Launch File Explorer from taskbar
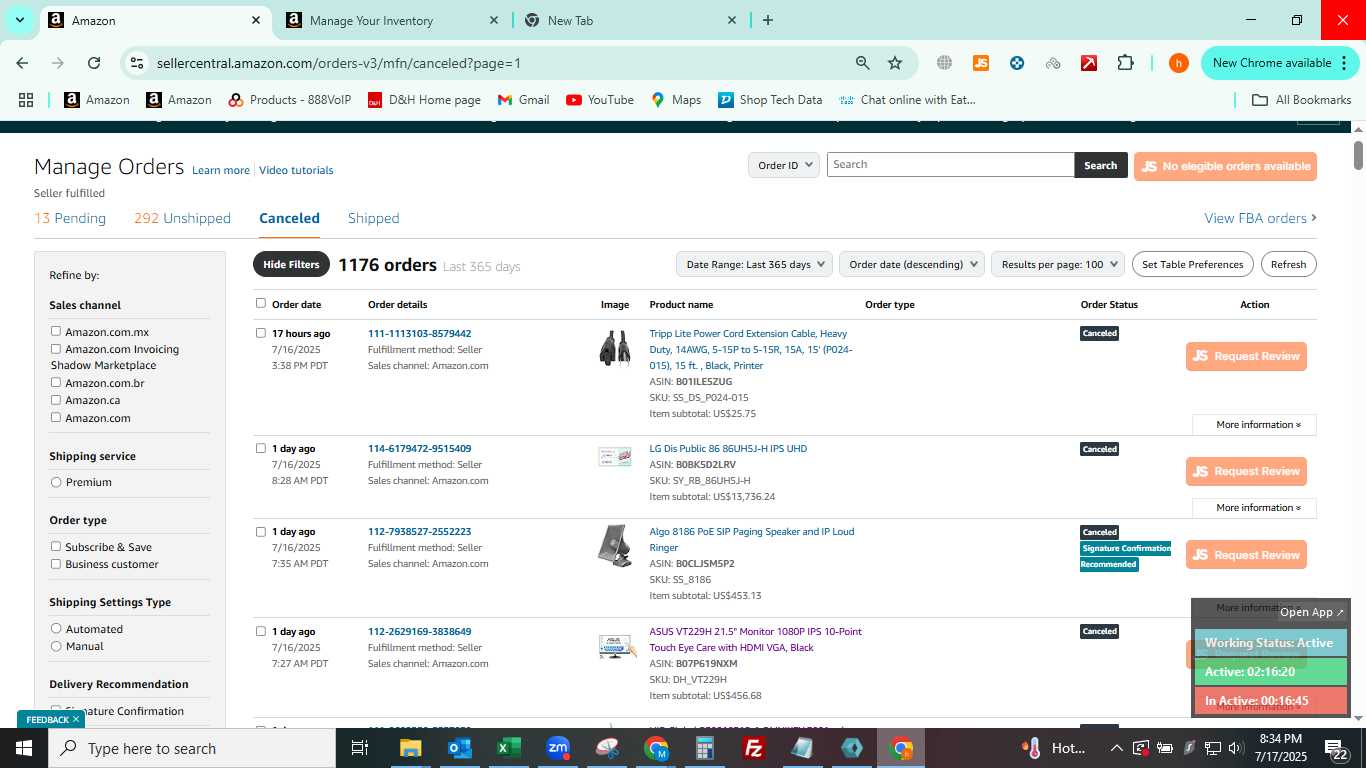The width and height of the screenshot is (1366, 768). point(411,748)
